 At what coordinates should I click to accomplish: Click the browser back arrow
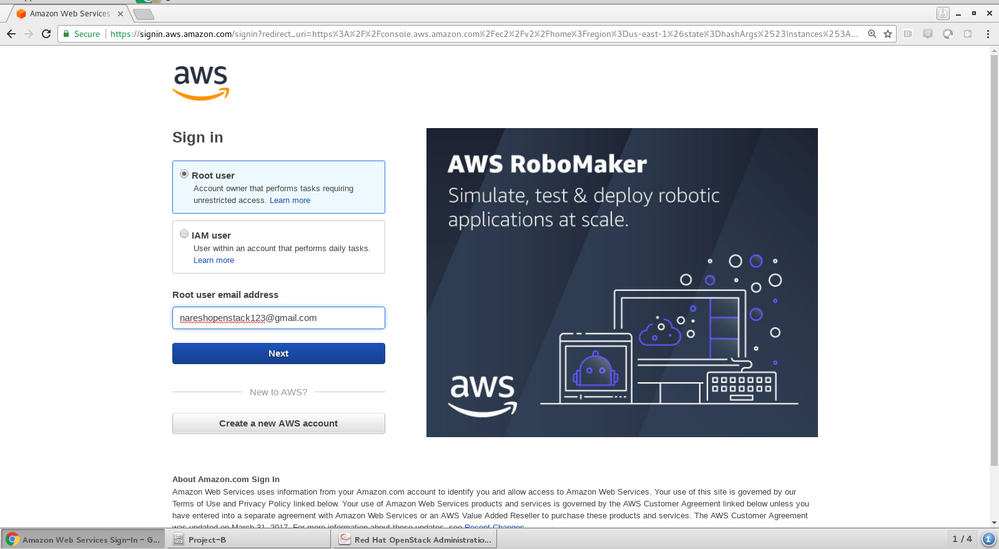click(x=10, y=33)
